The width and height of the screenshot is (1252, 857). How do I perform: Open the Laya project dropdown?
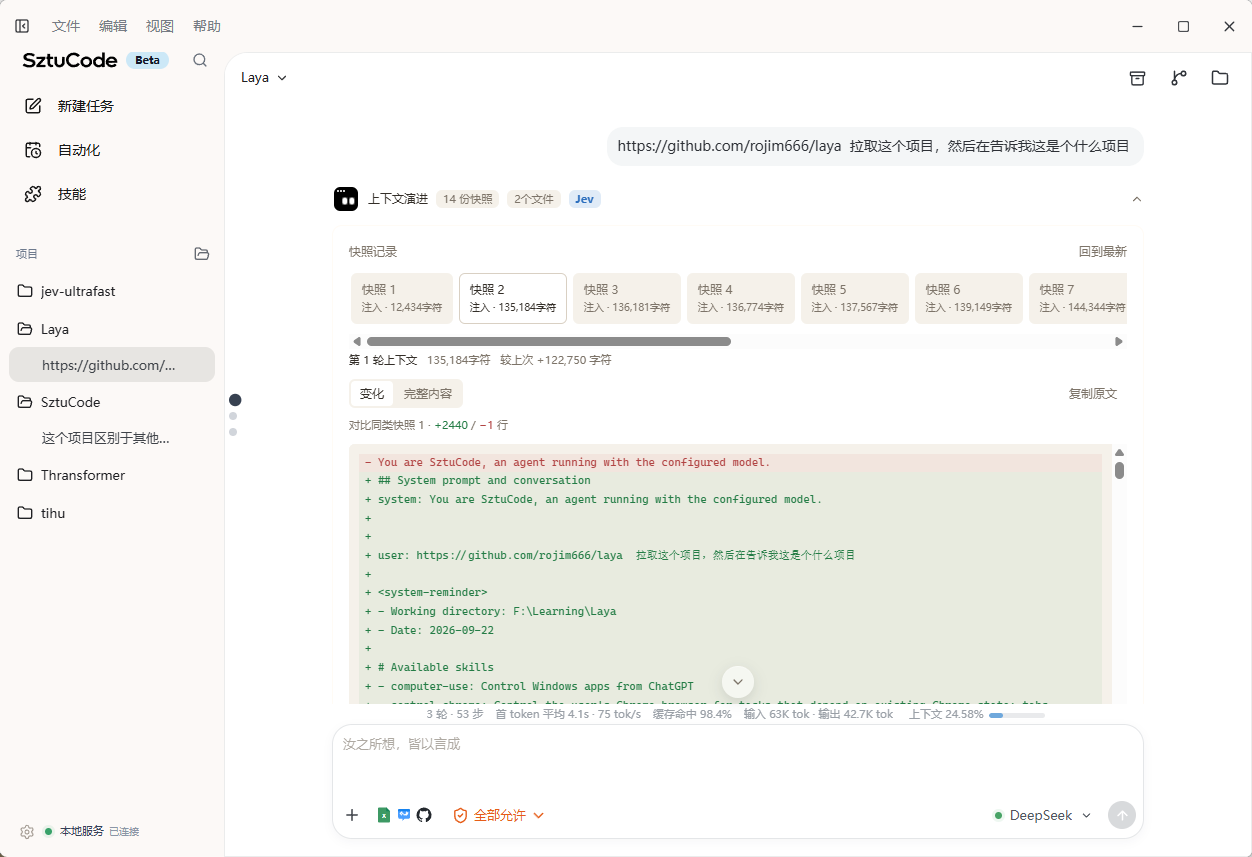point(264,78)
